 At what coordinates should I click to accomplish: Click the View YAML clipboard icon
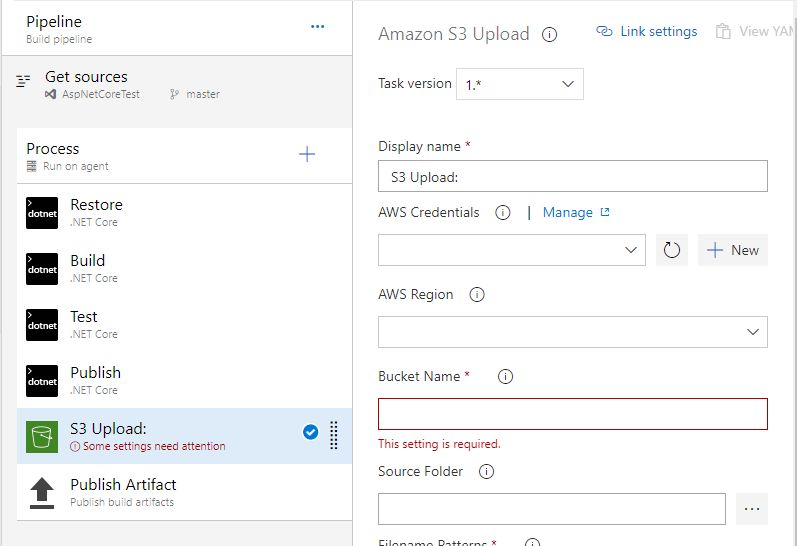[723, 32]
